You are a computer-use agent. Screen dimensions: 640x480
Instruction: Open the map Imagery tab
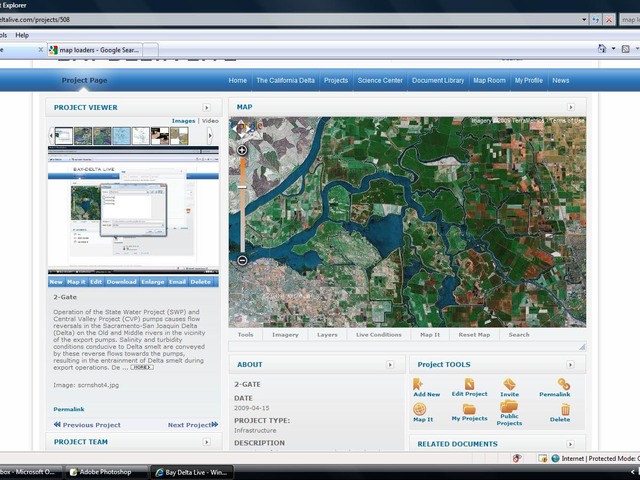tap(285, 335)
